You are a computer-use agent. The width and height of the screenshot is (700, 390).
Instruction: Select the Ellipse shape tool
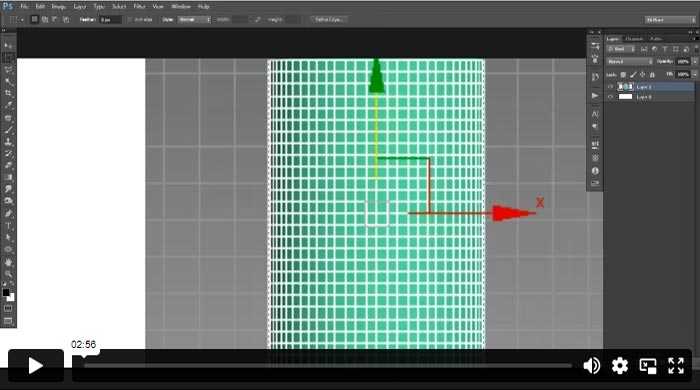point(8,249)
